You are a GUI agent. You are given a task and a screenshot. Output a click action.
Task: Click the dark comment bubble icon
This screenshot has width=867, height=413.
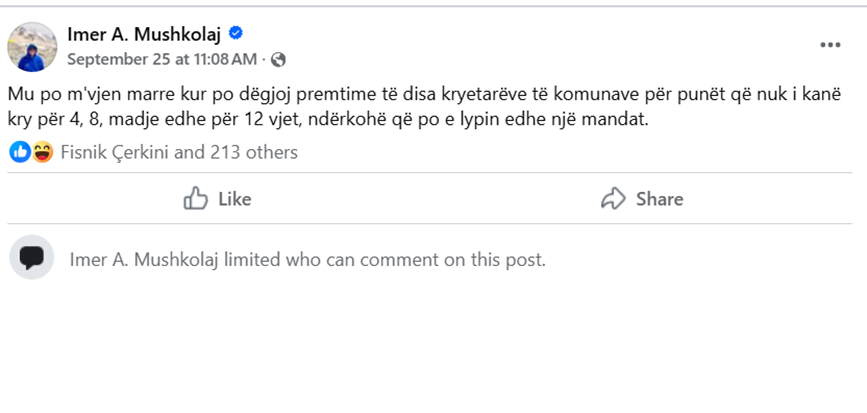(x=32, y=258)
